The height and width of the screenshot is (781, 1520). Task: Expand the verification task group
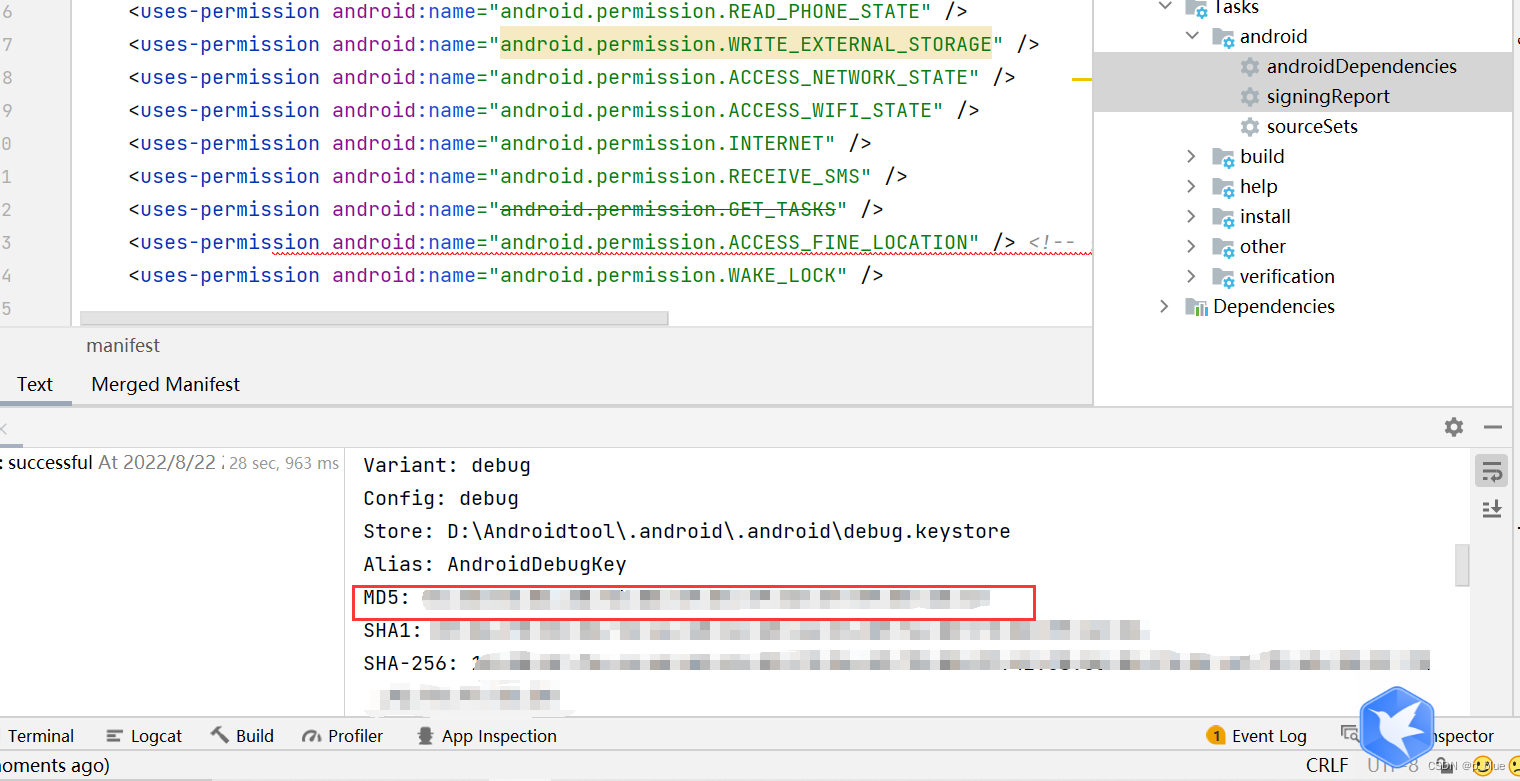point(1191,276)
